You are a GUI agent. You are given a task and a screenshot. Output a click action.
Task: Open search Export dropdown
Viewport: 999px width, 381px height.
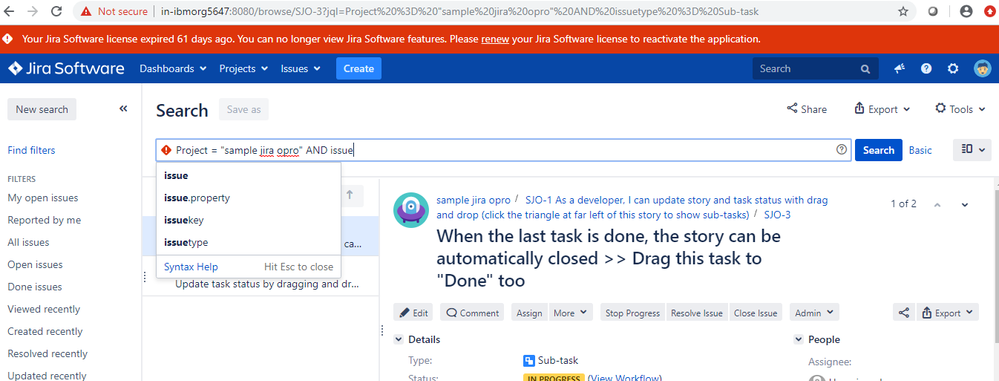[x=882, y=109]
